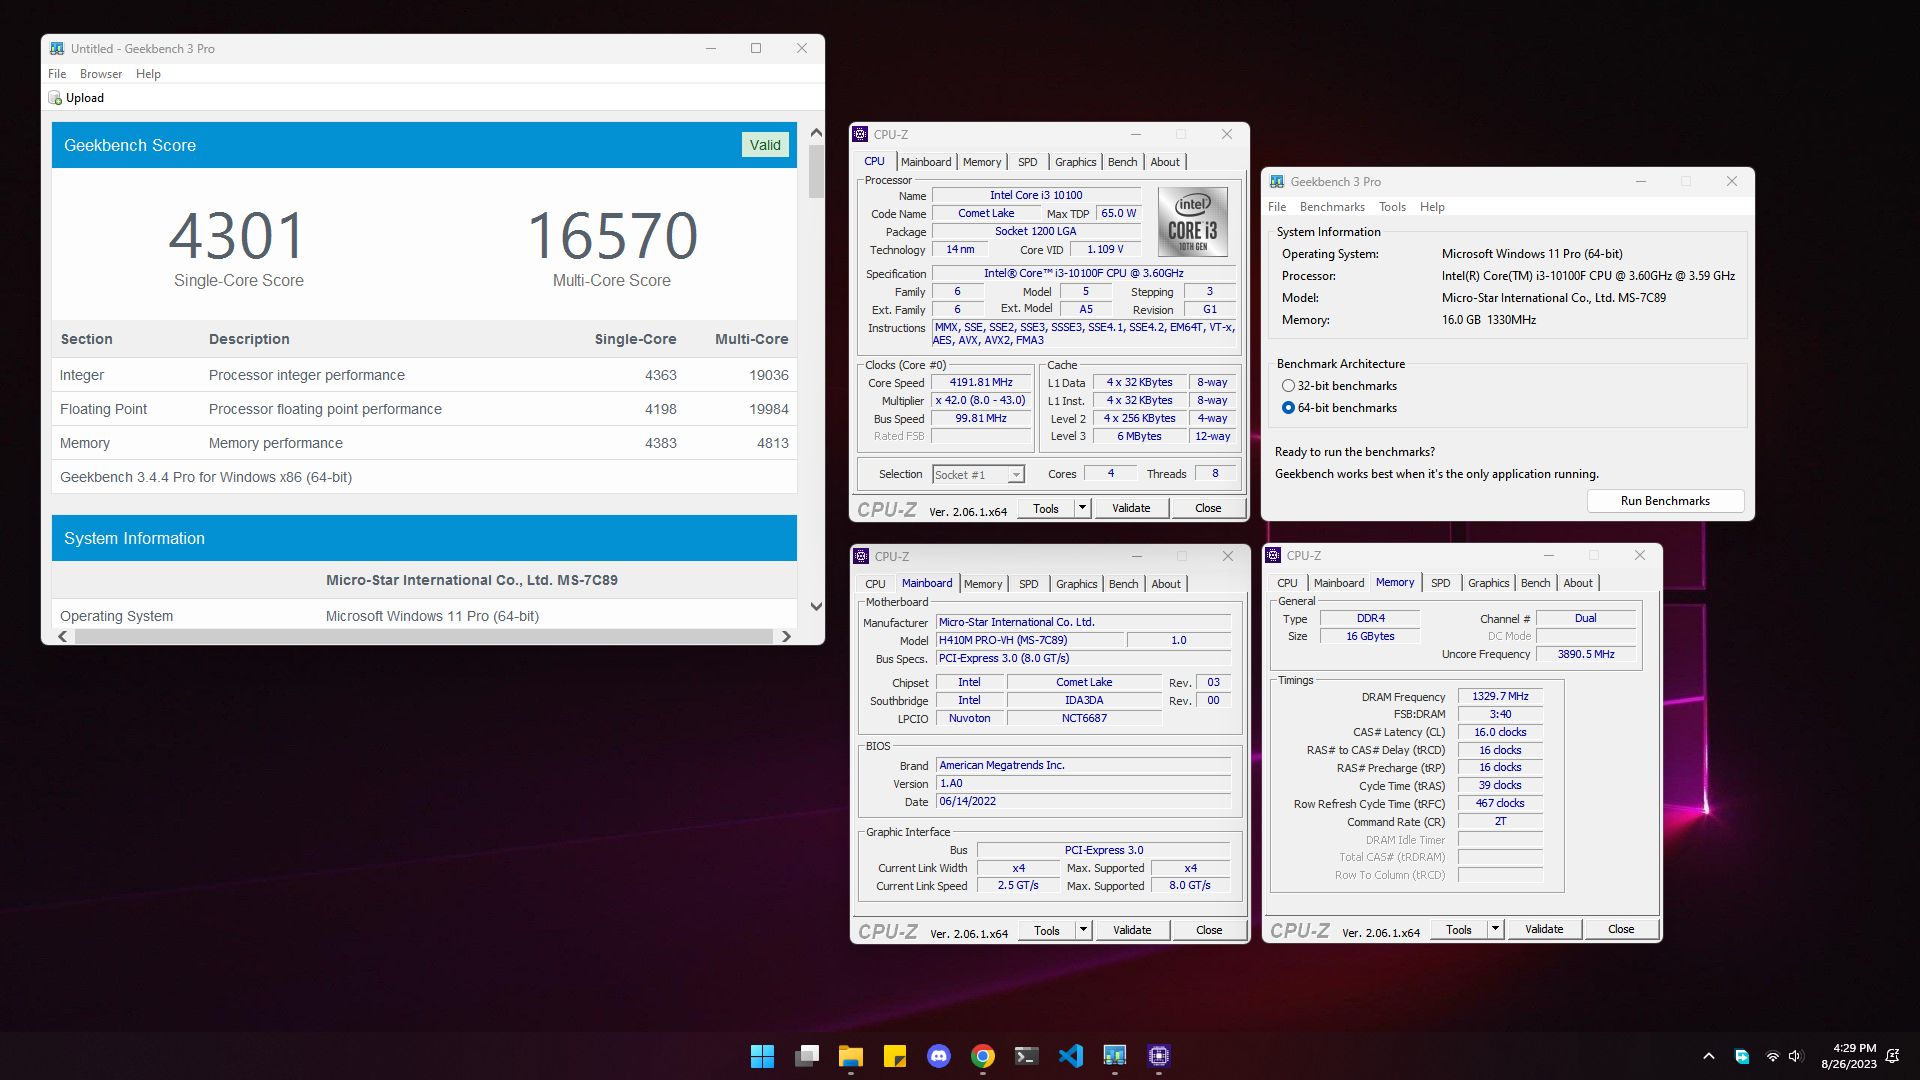
Task: Click the Upload icon in Geekbench toolbar
Action: pos(55,98)
